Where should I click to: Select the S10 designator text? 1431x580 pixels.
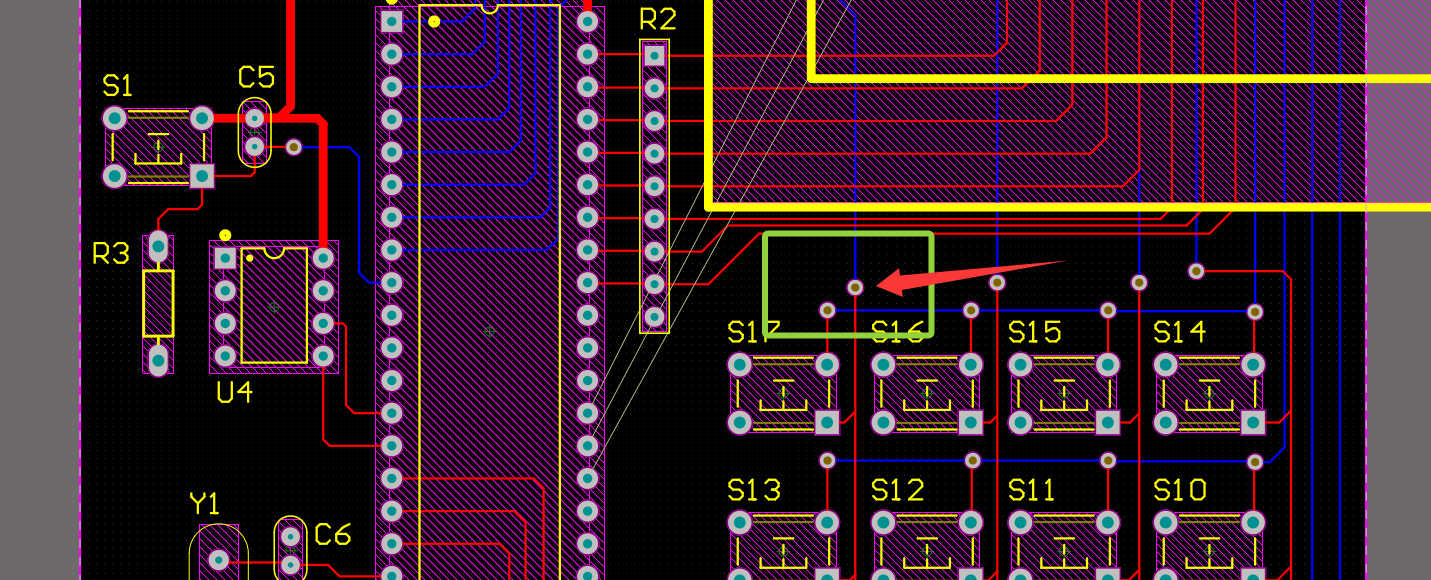1180,490
